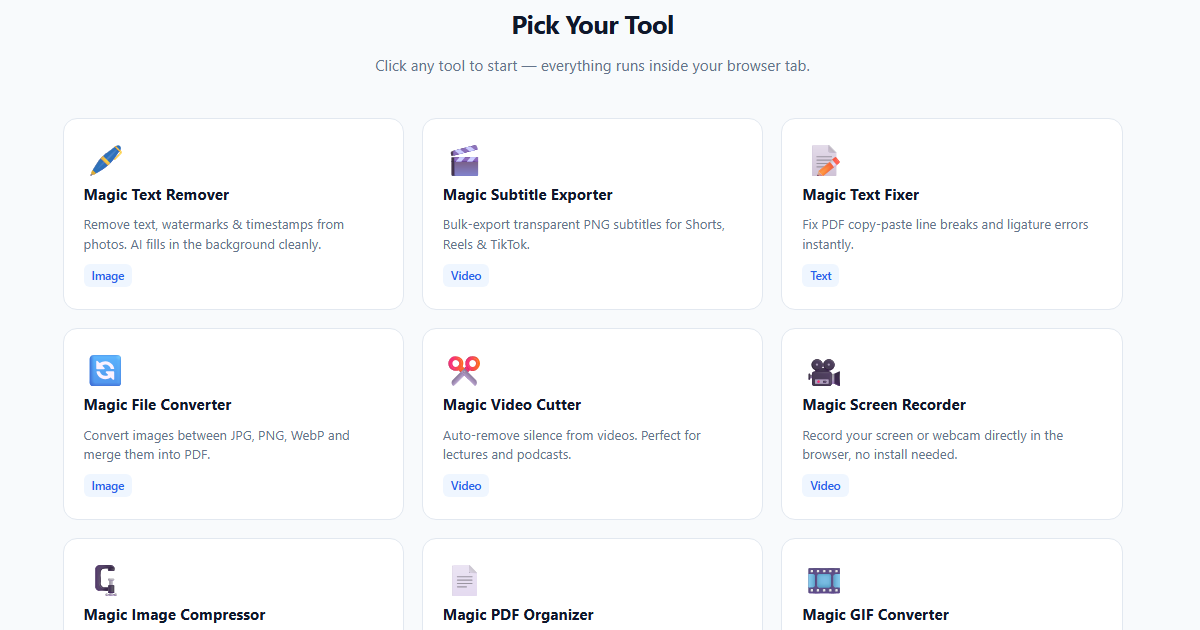This screenshot has width=1200, height=630.
Task: Click the pen icon for Magic Text Remover
Action: click(x=104, y=160)
